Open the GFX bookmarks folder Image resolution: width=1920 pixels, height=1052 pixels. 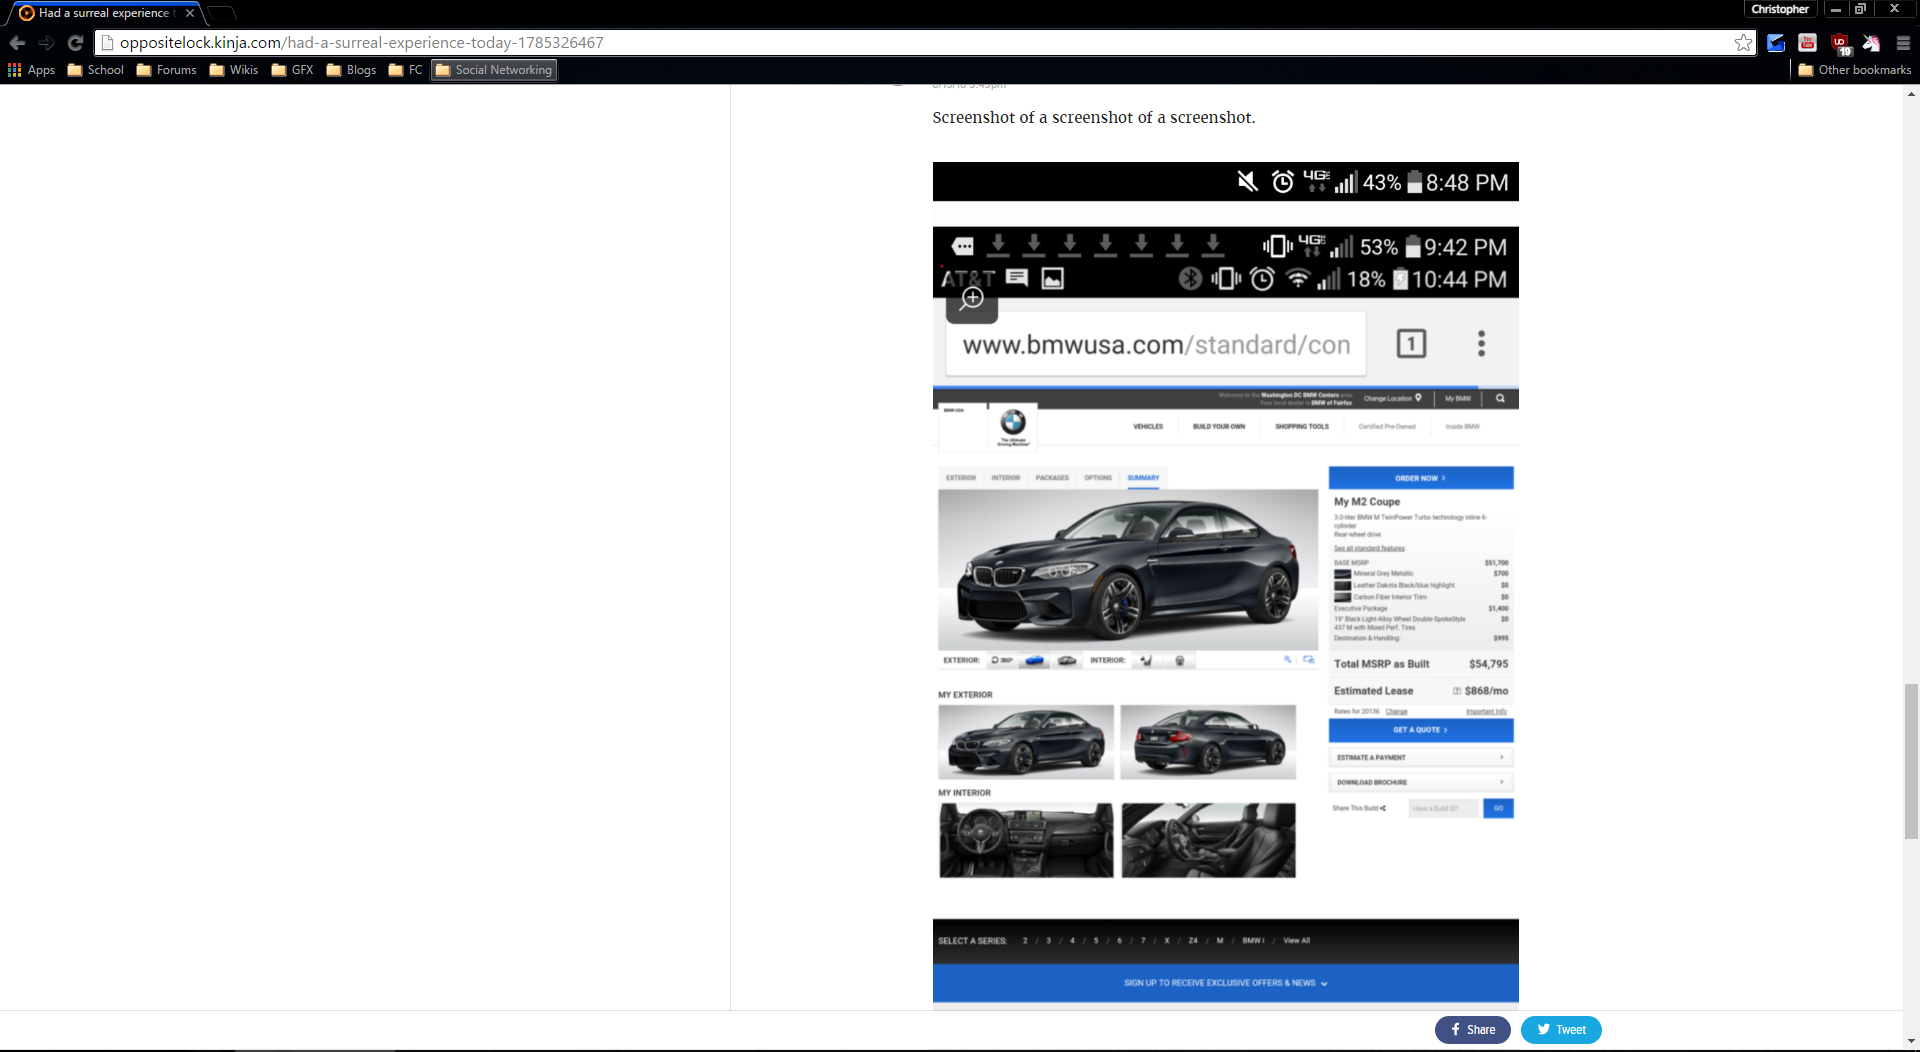[x=292, y=70]
